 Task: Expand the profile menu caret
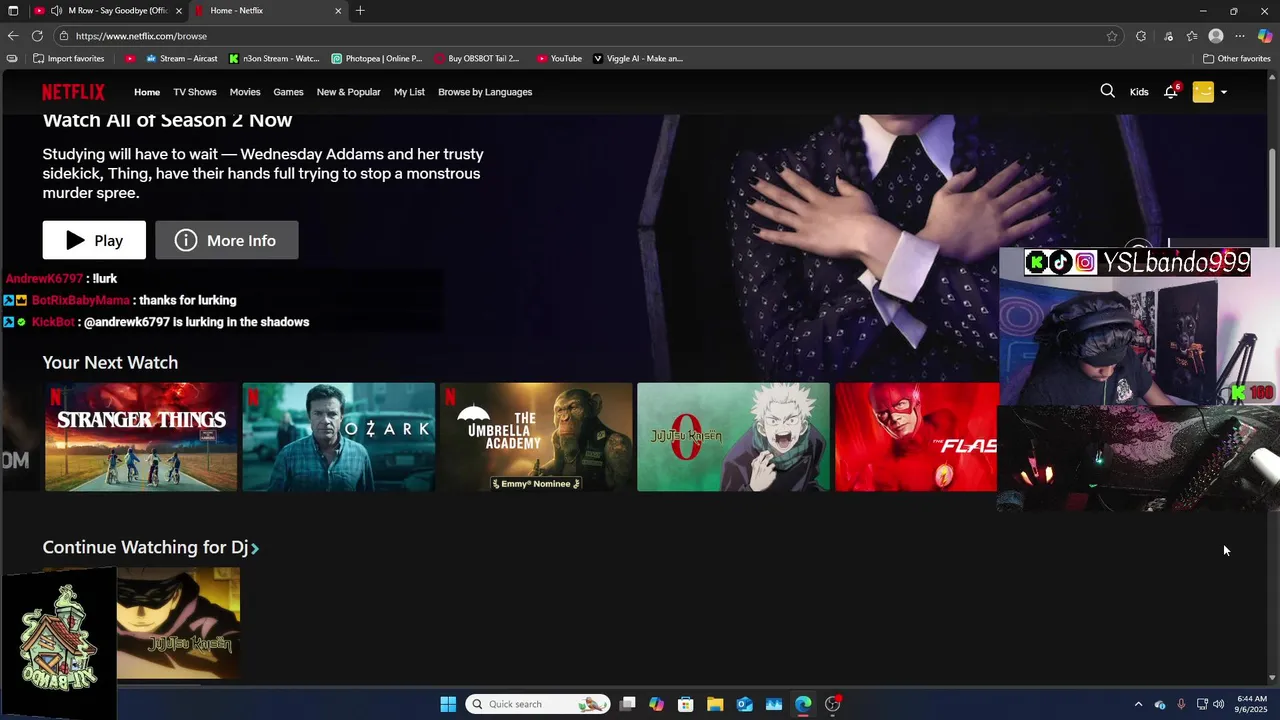tap(1224, 92)
